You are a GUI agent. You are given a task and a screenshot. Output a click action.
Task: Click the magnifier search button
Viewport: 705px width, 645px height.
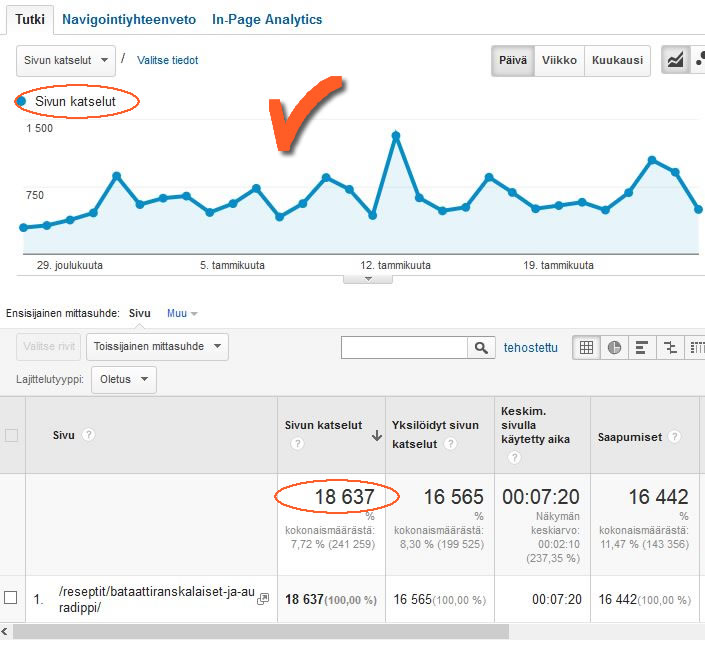pos(481,347)
